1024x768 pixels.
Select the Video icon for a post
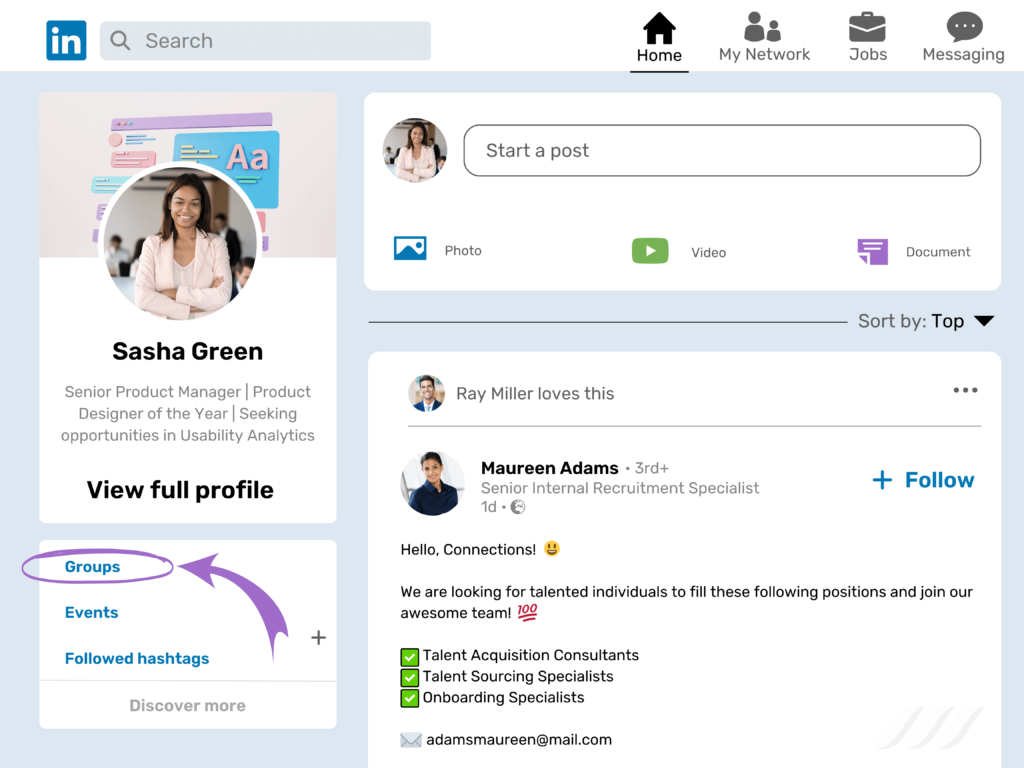pyautogui.click(x=650, y=251)
